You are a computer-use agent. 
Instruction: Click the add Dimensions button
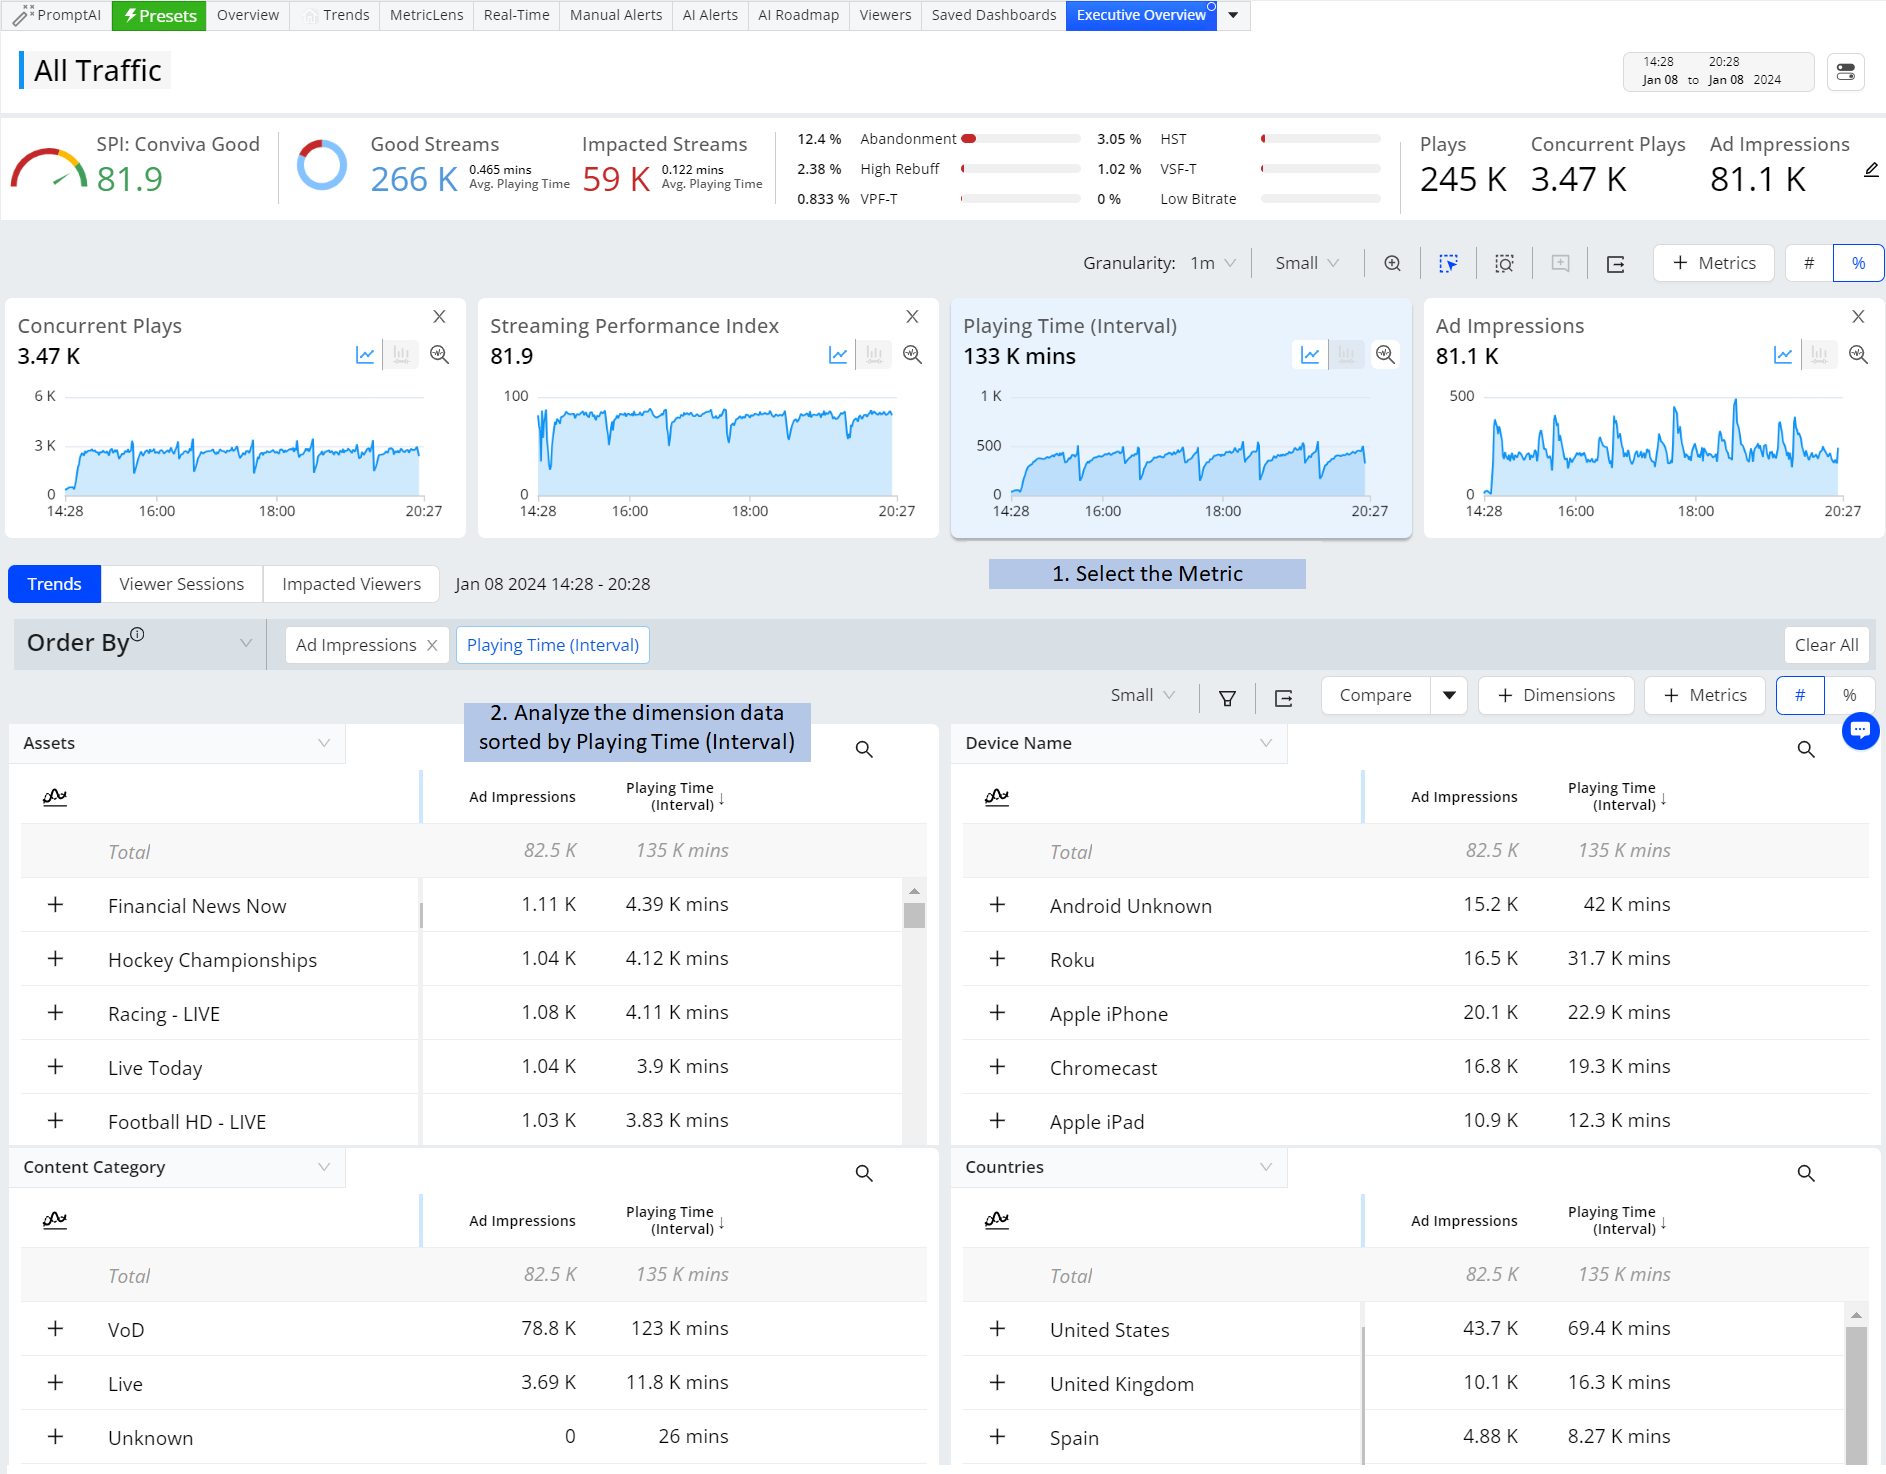pyautogui.click(x=1556, y=695)
